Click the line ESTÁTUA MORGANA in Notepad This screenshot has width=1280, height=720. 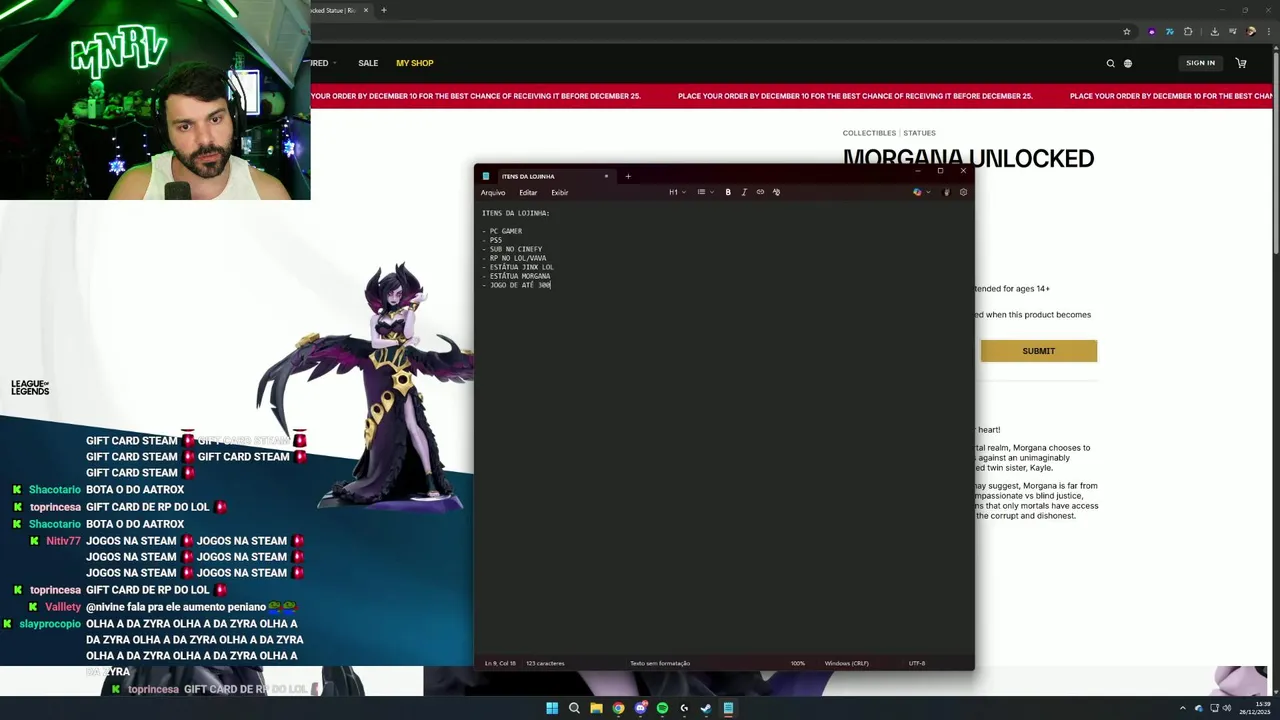click(x=516, y=276)
